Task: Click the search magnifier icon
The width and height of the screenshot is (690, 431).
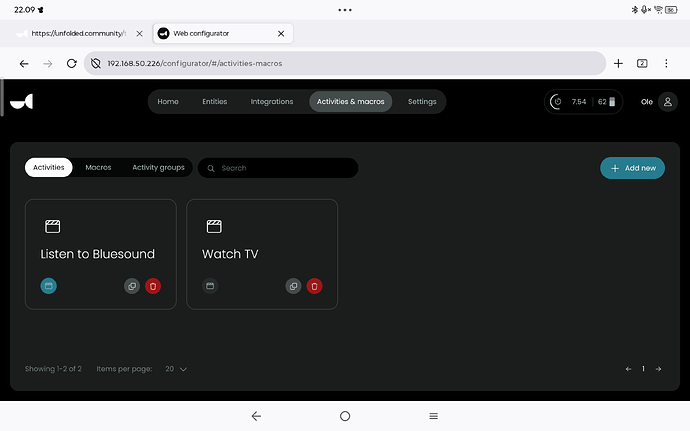Action: 211,168
